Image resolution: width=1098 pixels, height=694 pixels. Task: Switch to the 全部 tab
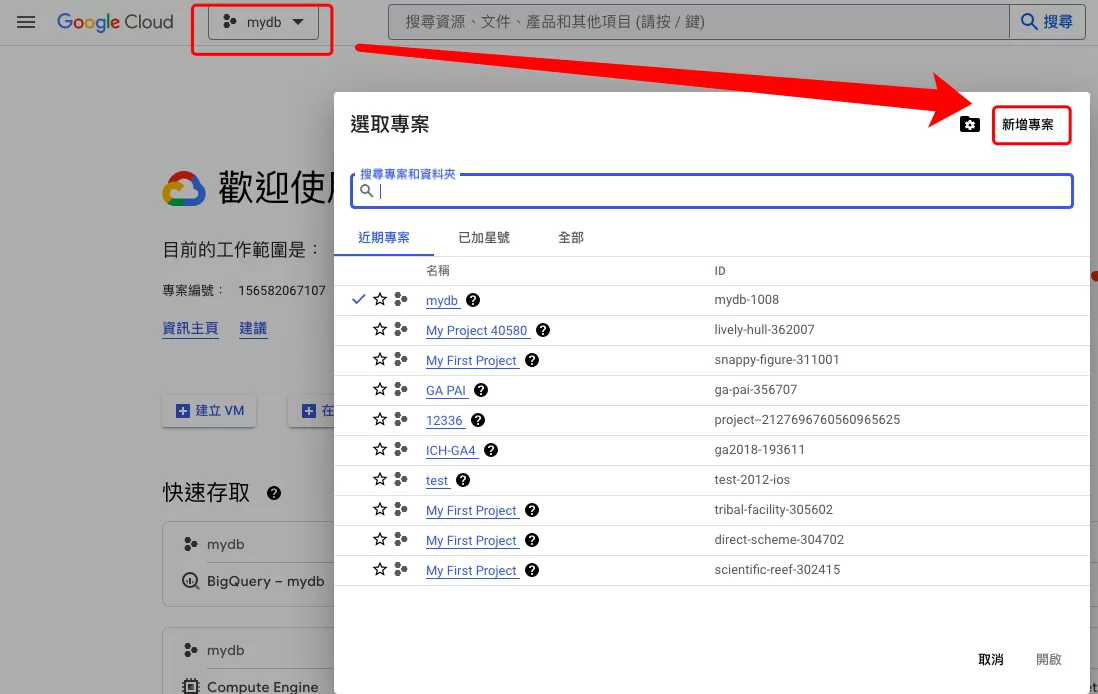[571, 238]
